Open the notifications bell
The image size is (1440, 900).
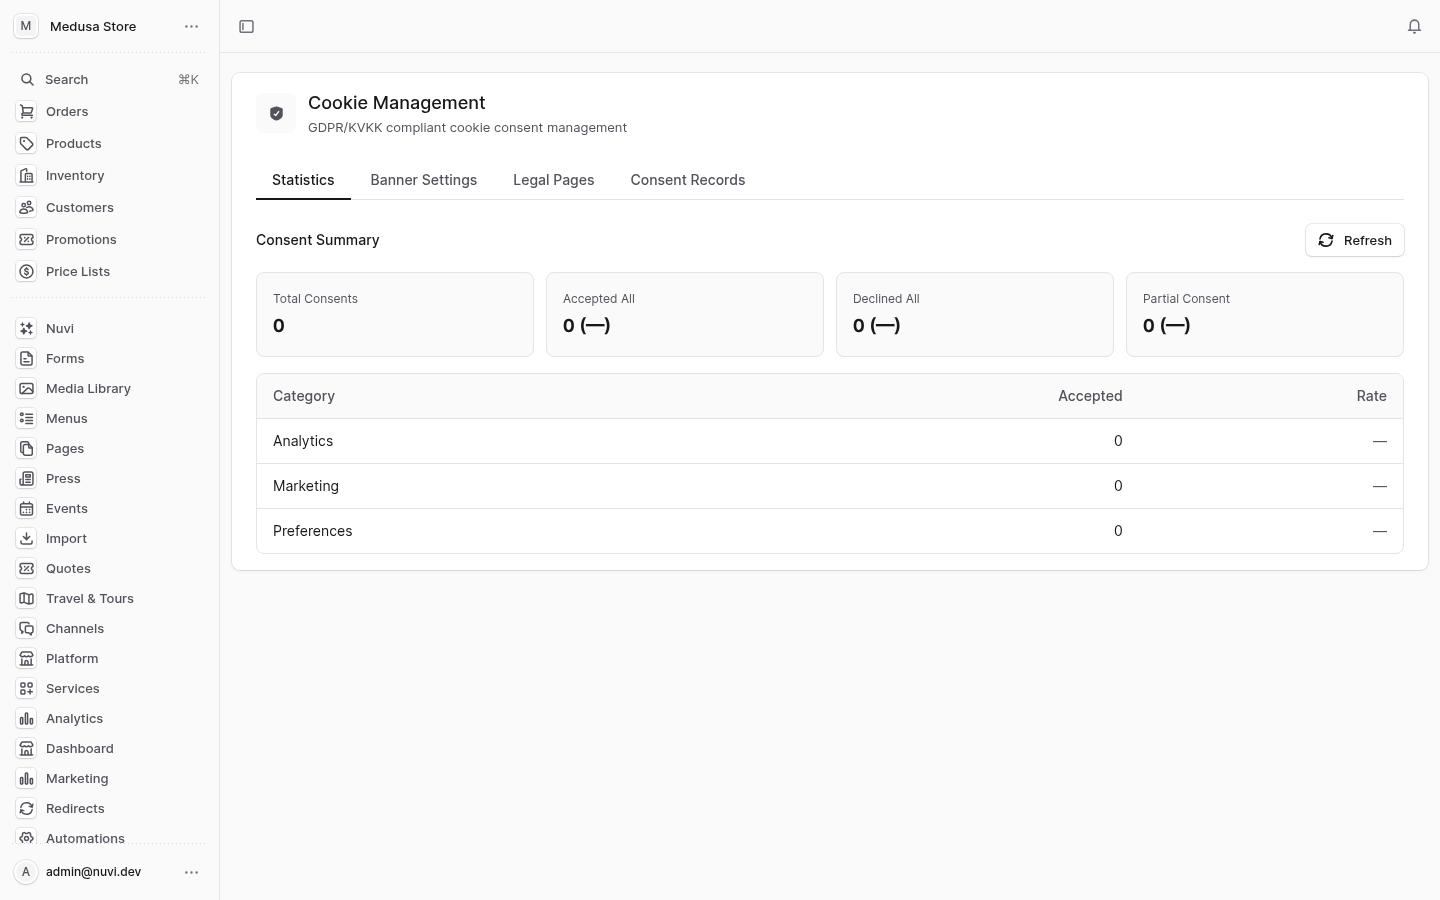(1414, 27)
